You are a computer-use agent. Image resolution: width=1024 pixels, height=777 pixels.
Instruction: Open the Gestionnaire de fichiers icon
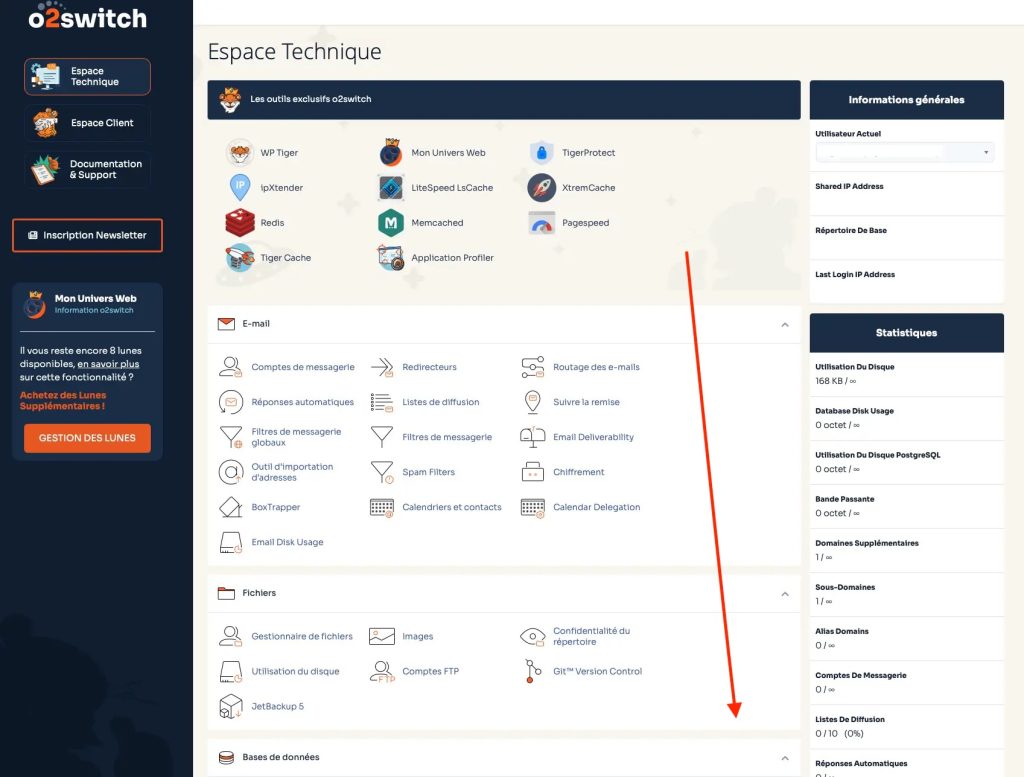[231, 637]
